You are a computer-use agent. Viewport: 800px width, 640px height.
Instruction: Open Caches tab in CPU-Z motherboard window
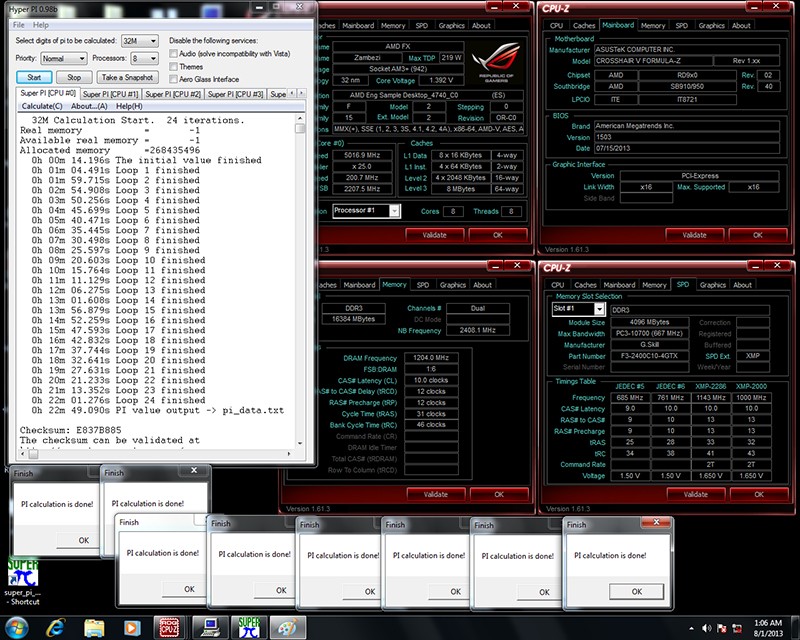click(584, 26)
